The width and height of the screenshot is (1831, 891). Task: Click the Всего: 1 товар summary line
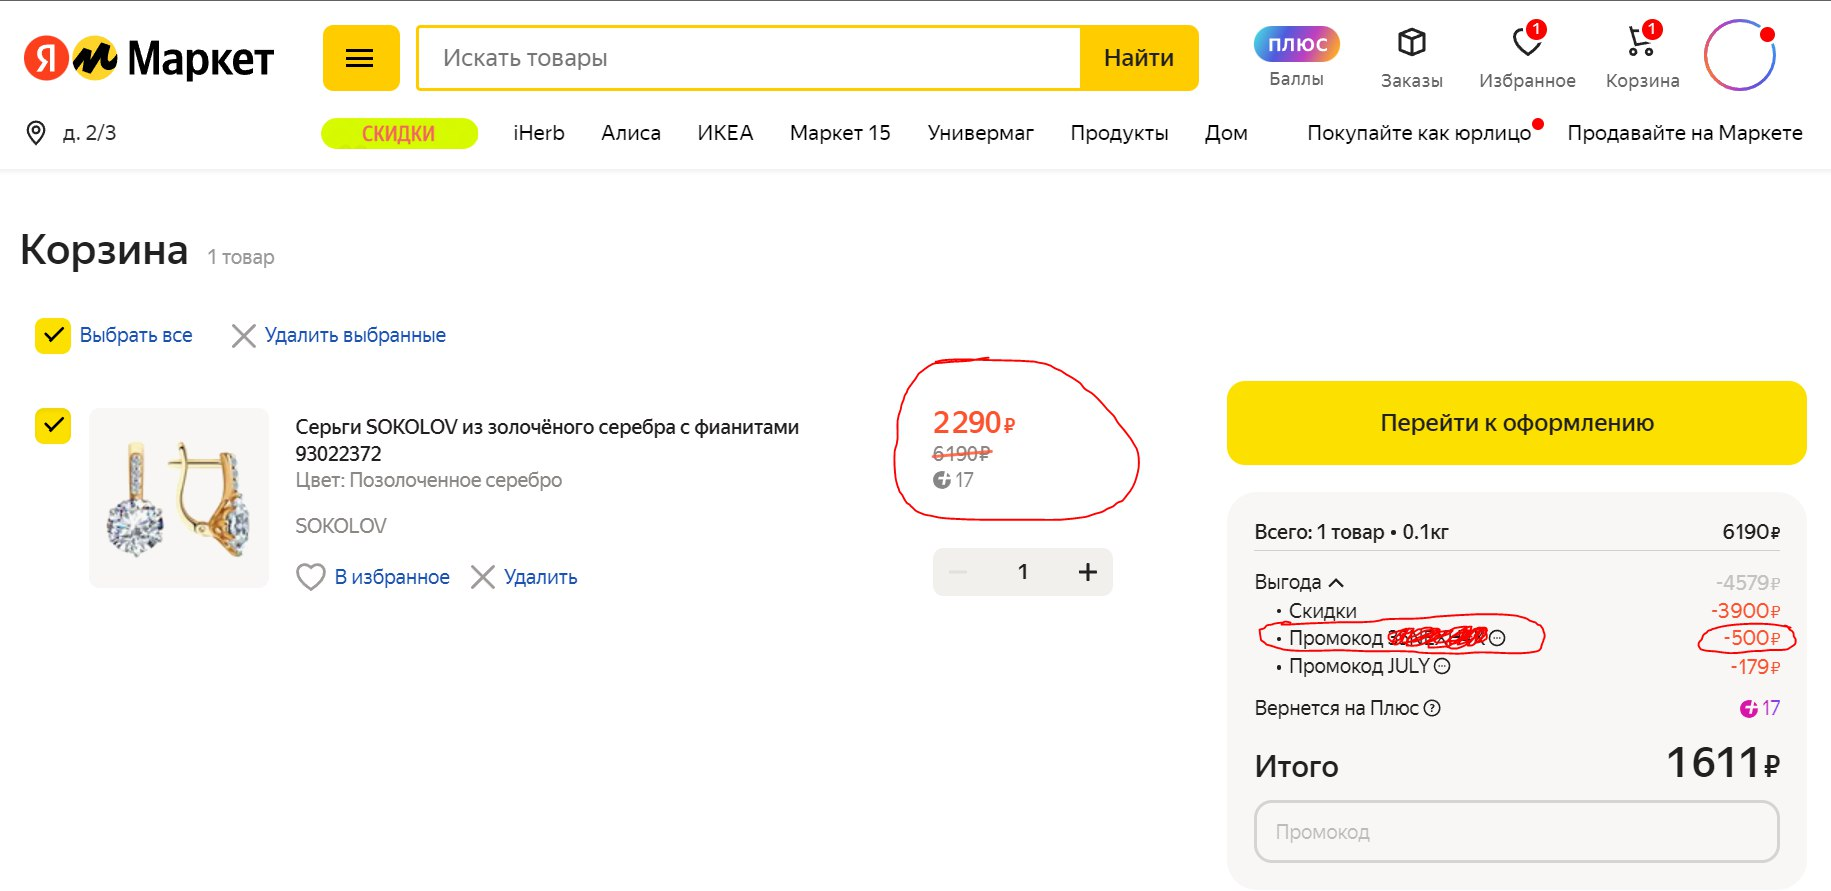click(1351, 532)
